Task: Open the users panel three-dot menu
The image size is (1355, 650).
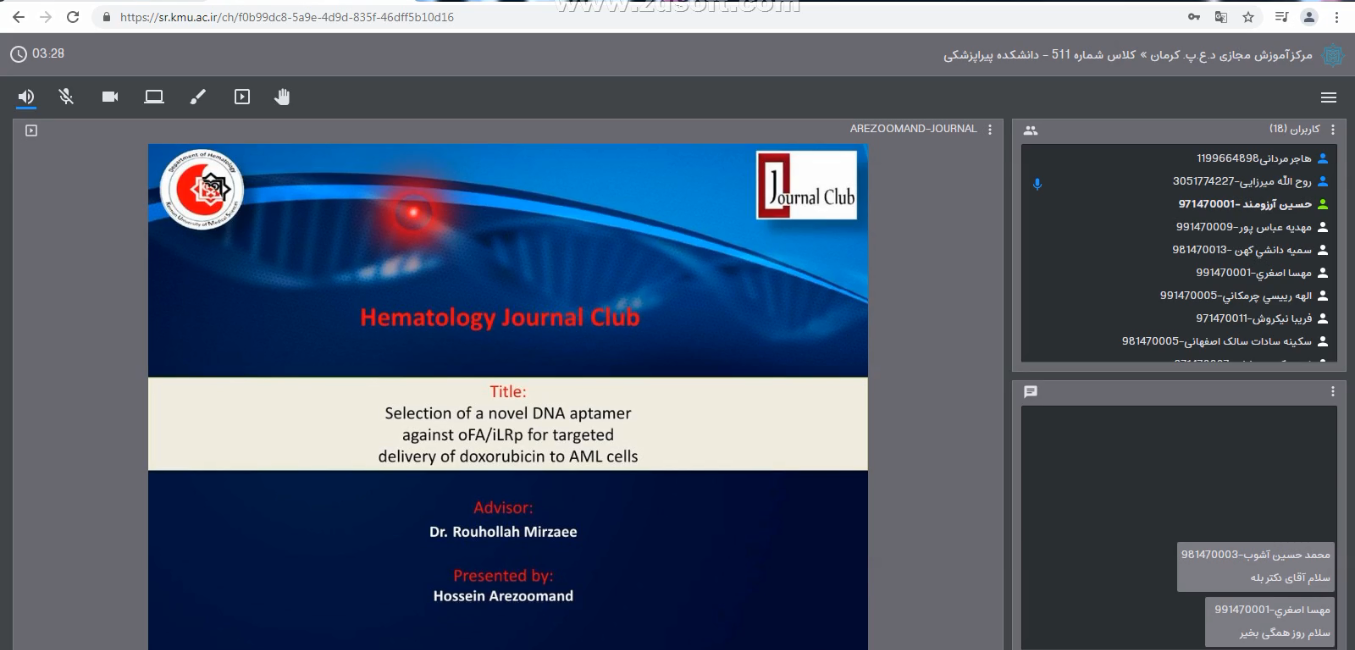Action: (1332, 130)
